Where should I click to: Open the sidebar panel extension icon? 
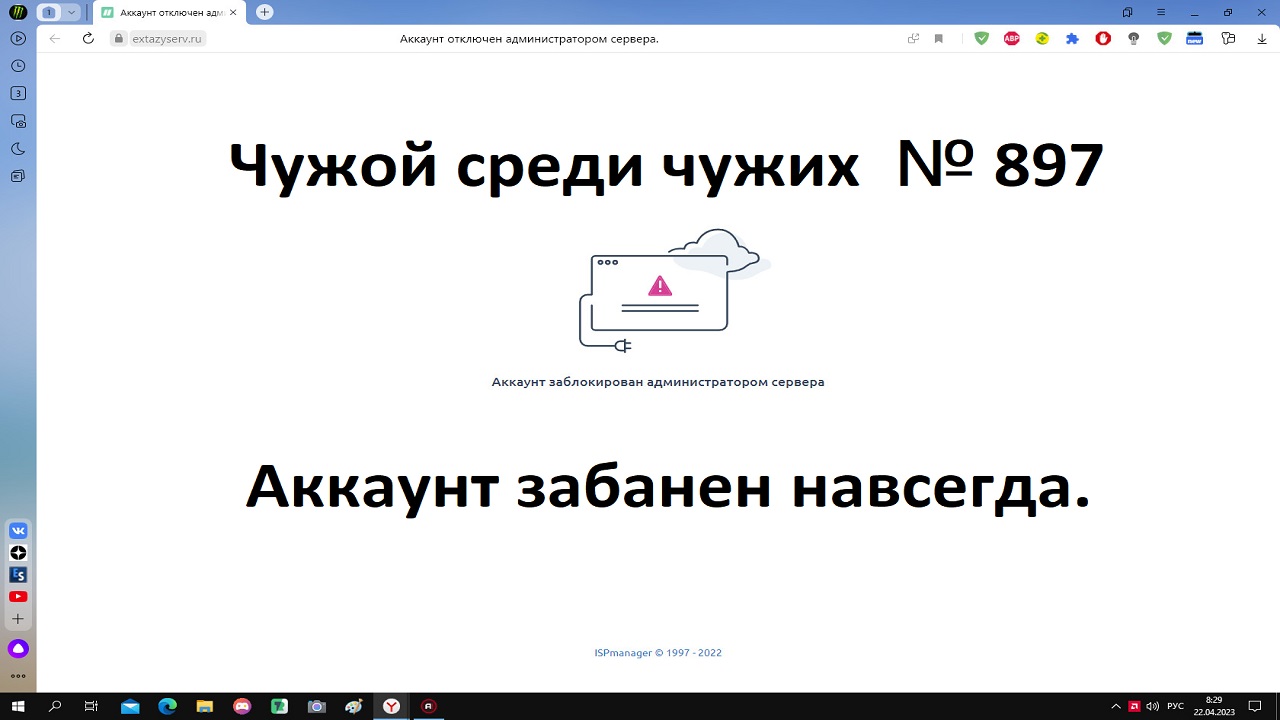point(1228,39)
